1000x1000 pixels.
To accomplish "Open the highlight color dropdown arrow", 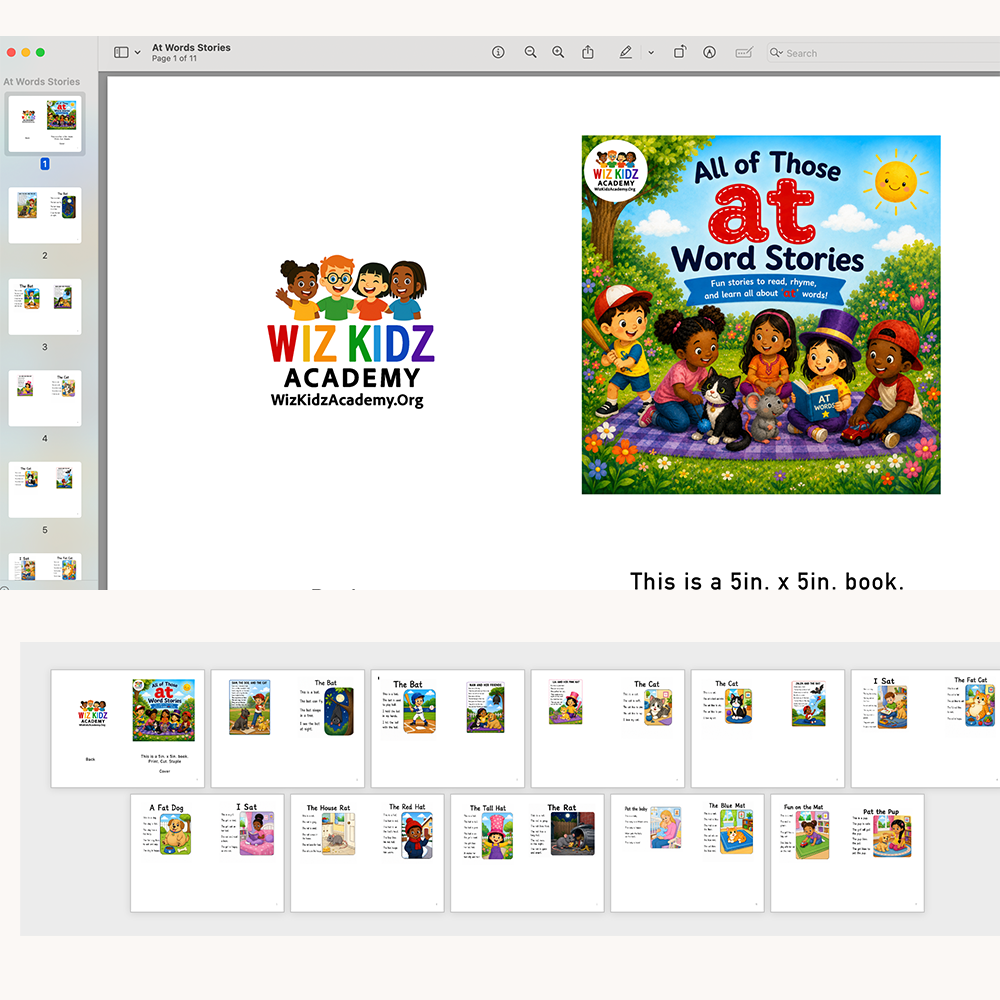I will point(651,53).
